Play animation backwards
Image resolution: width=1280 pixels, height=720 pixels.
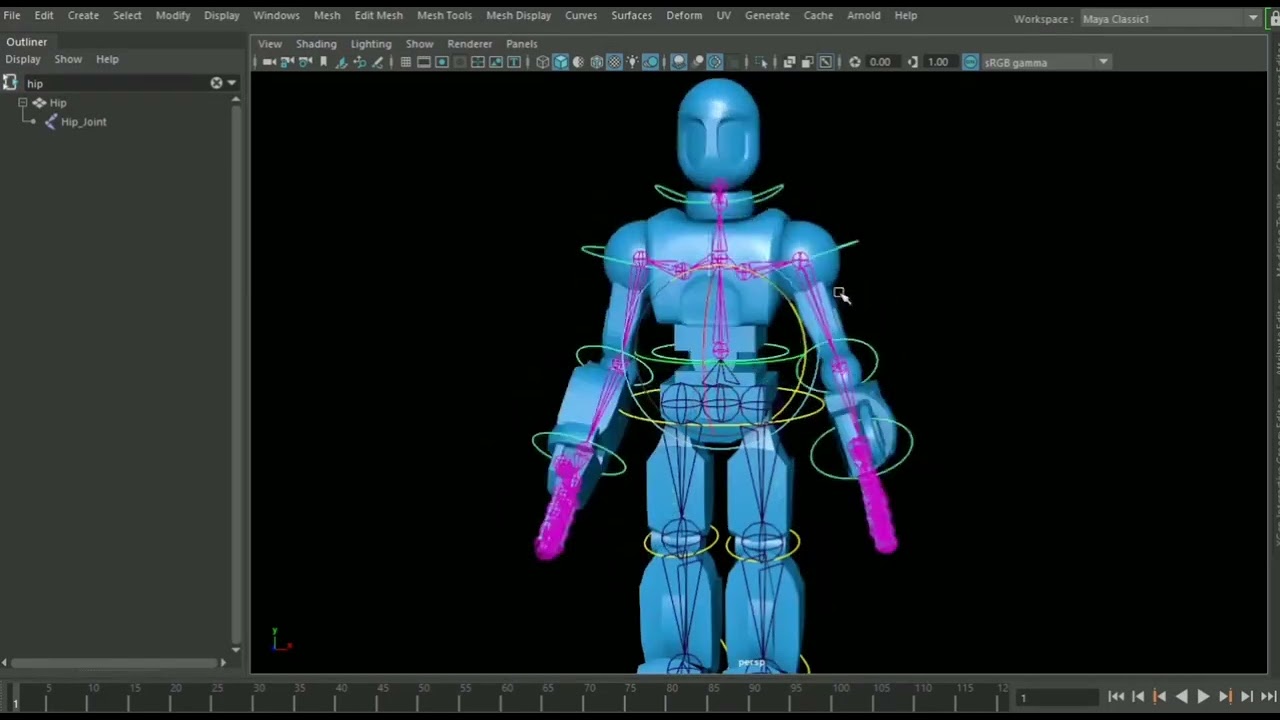pyautogui.click(x=1182, y=697)
